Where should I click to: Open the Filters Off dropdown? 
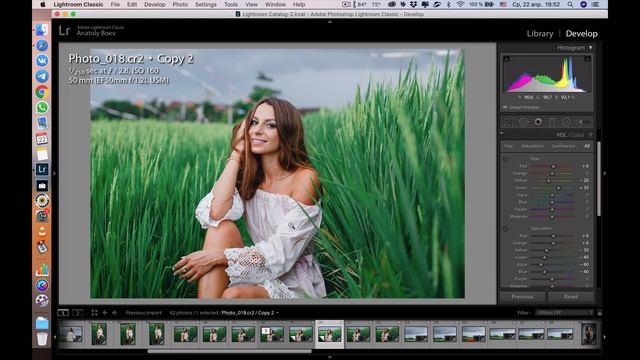pos(564,313)
